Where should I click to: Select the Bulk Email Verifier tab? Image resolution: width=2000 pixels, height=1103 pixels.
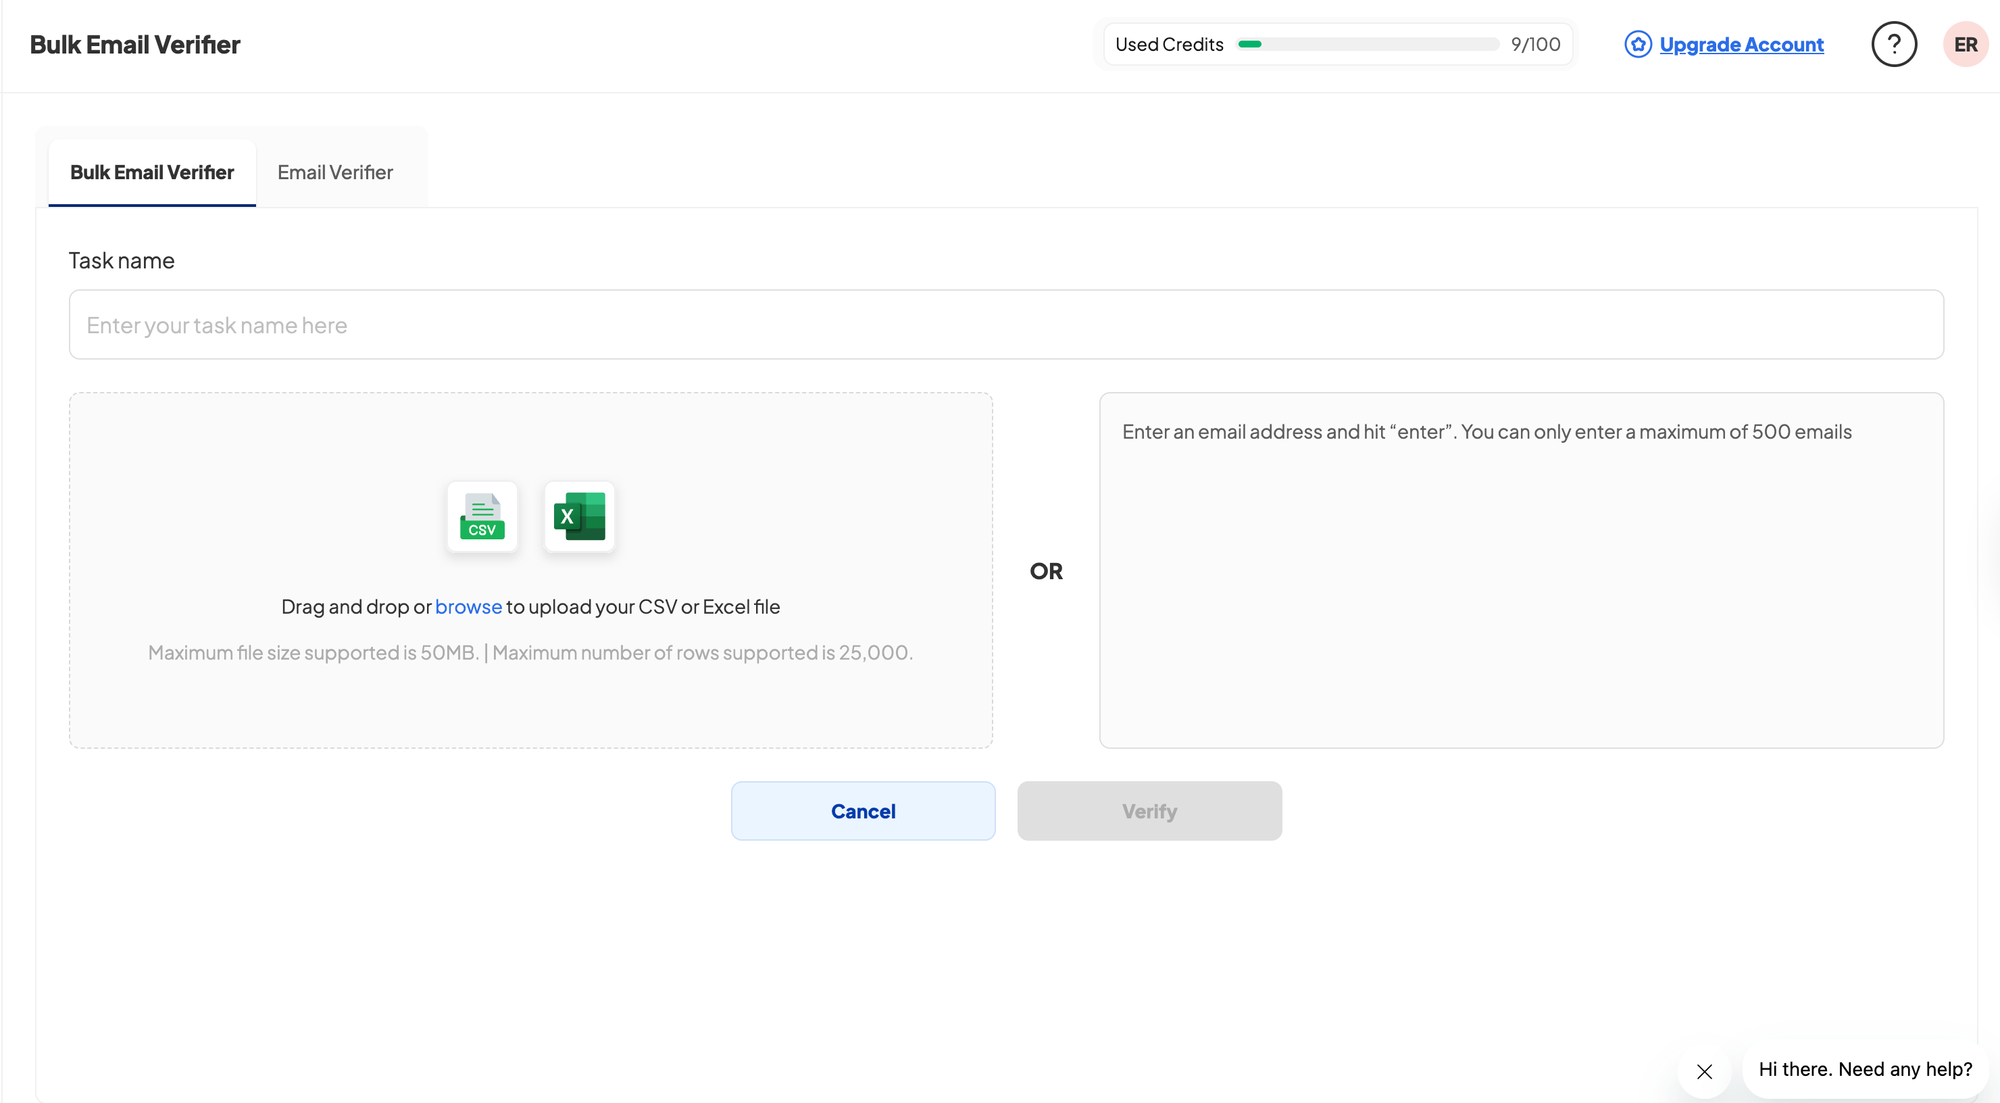click(x=151, y=172)
